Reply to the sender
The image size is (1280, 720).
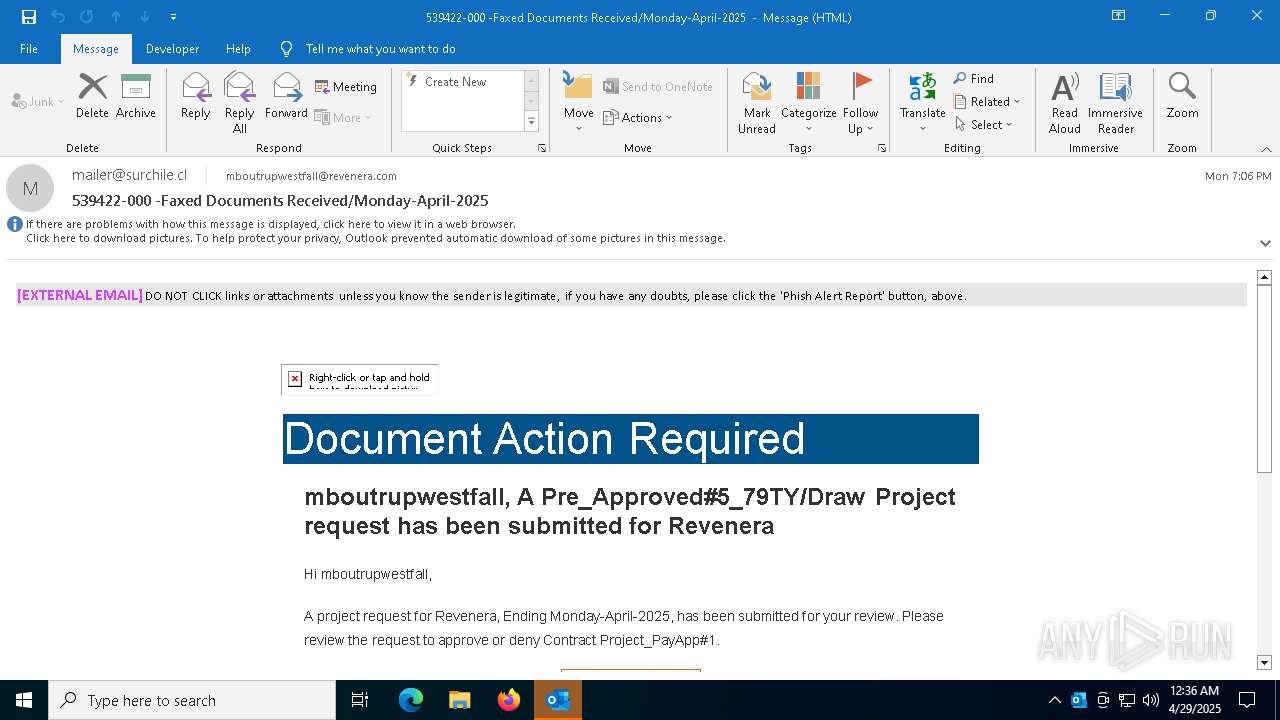(x=196, y=96)
